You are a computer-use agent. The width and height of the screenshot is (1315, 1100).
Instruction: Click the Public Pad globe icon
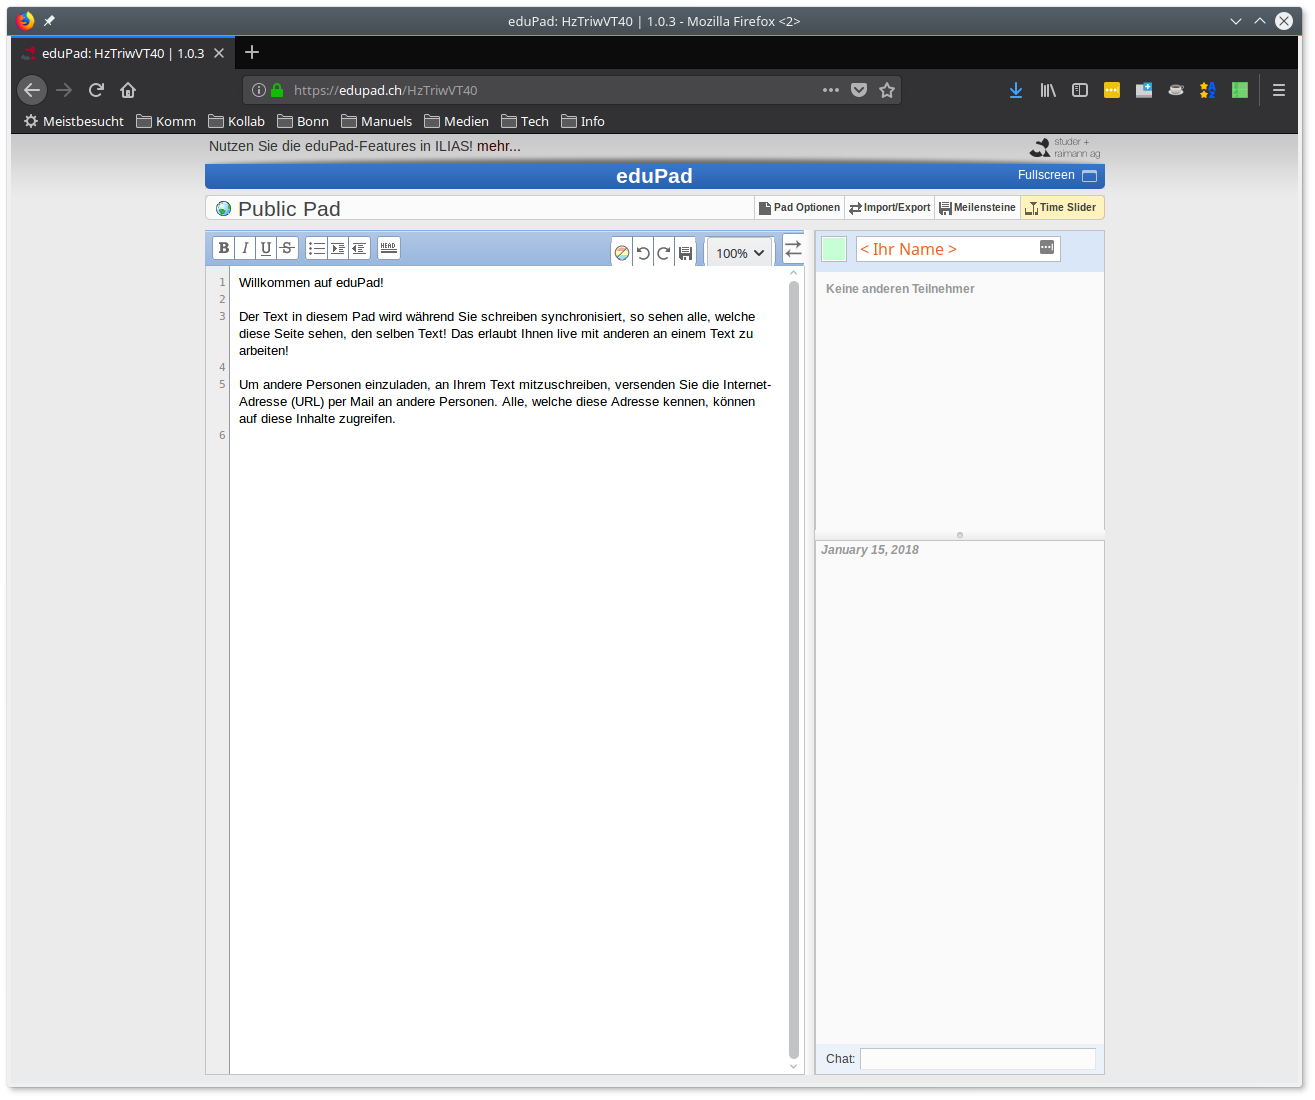coord(224,209)
